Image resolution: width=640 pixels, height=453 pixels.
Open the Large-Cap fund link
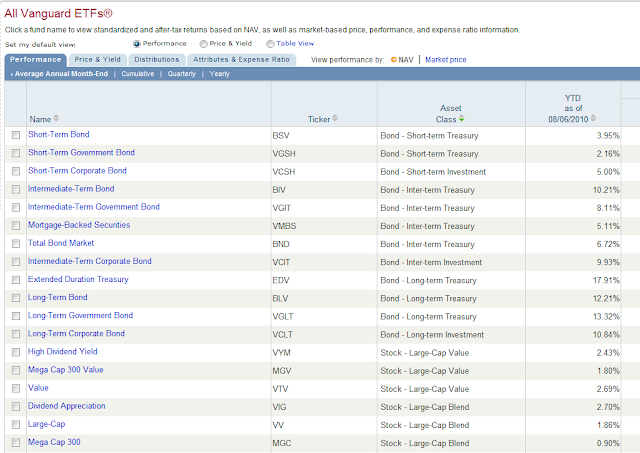[47, 424]
